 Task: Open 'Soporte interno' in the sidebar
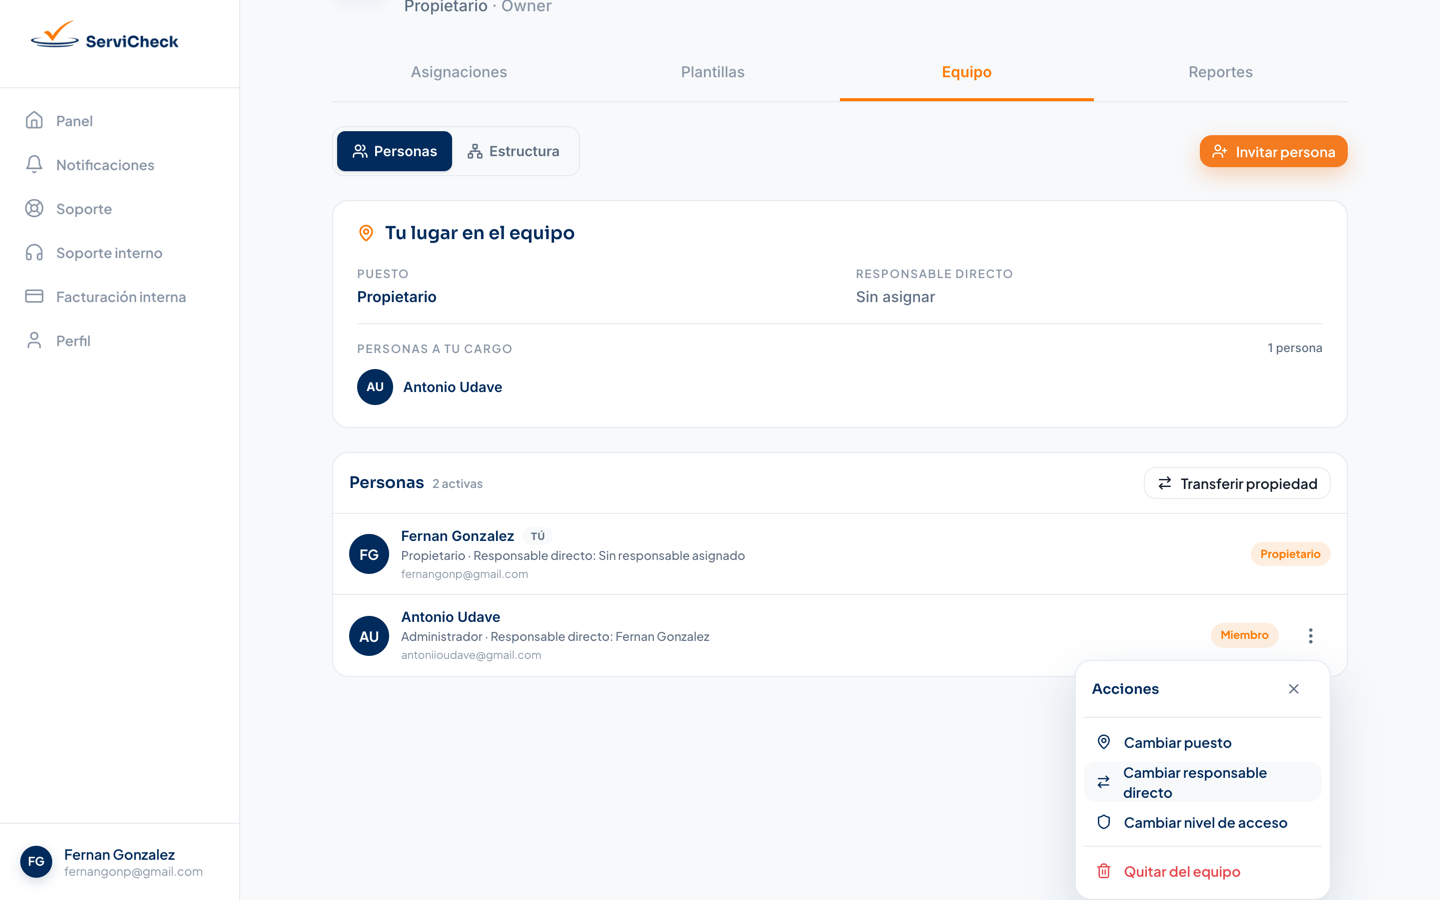click(x=120, y=252)
